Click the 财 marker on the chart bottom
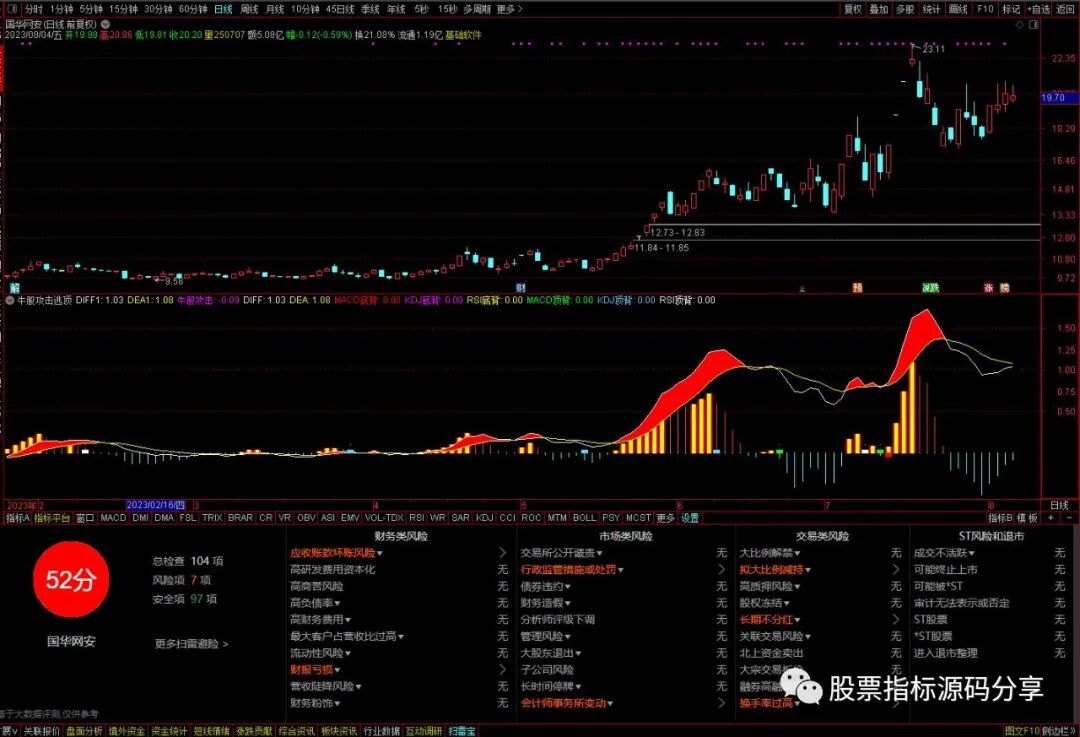This screenshot has height=737, width=1080. click(x=521, y=287)
